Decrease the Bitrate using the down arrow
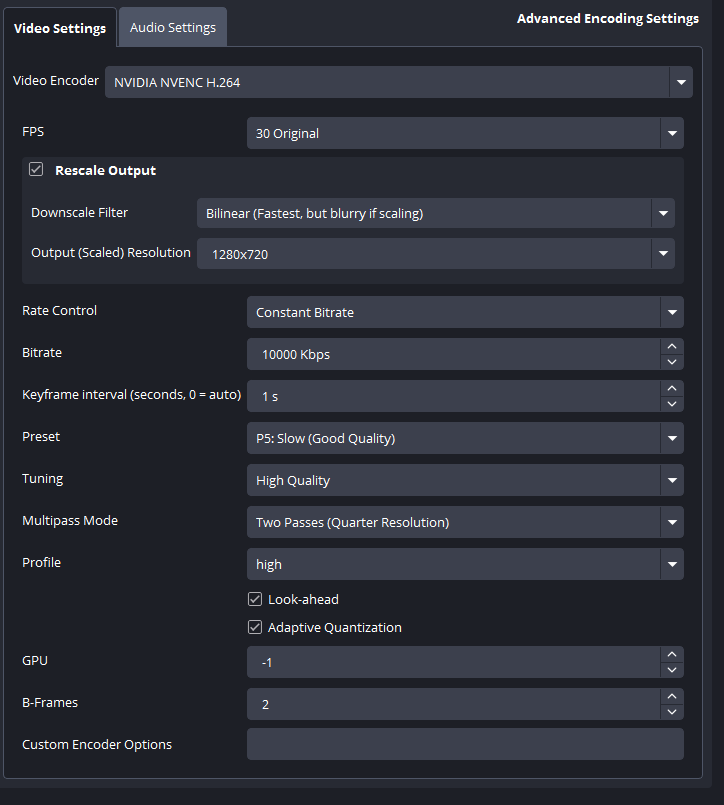Screen dimensions: 724x805 (x=672, y=362)
